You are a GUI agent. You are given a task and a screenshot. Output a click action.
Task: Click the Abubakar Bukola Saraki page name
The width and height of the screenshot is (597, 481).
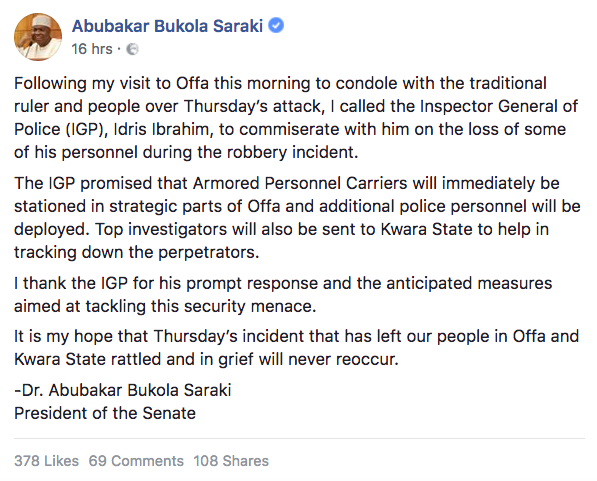(167, 26)
